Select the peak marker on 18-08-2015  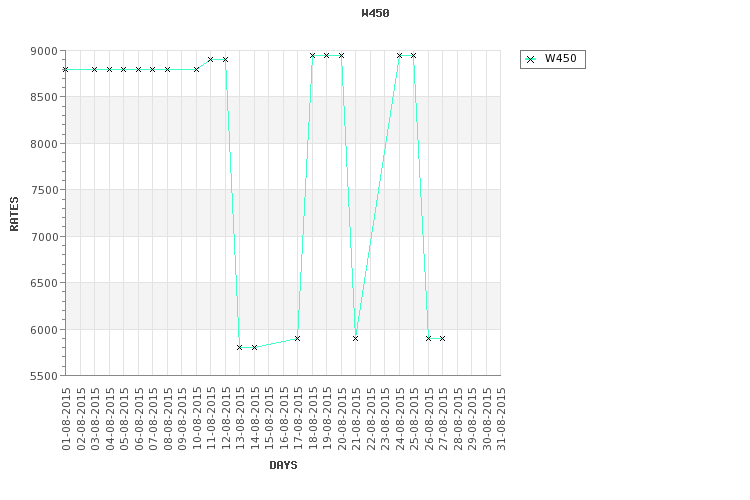[312, 55]
